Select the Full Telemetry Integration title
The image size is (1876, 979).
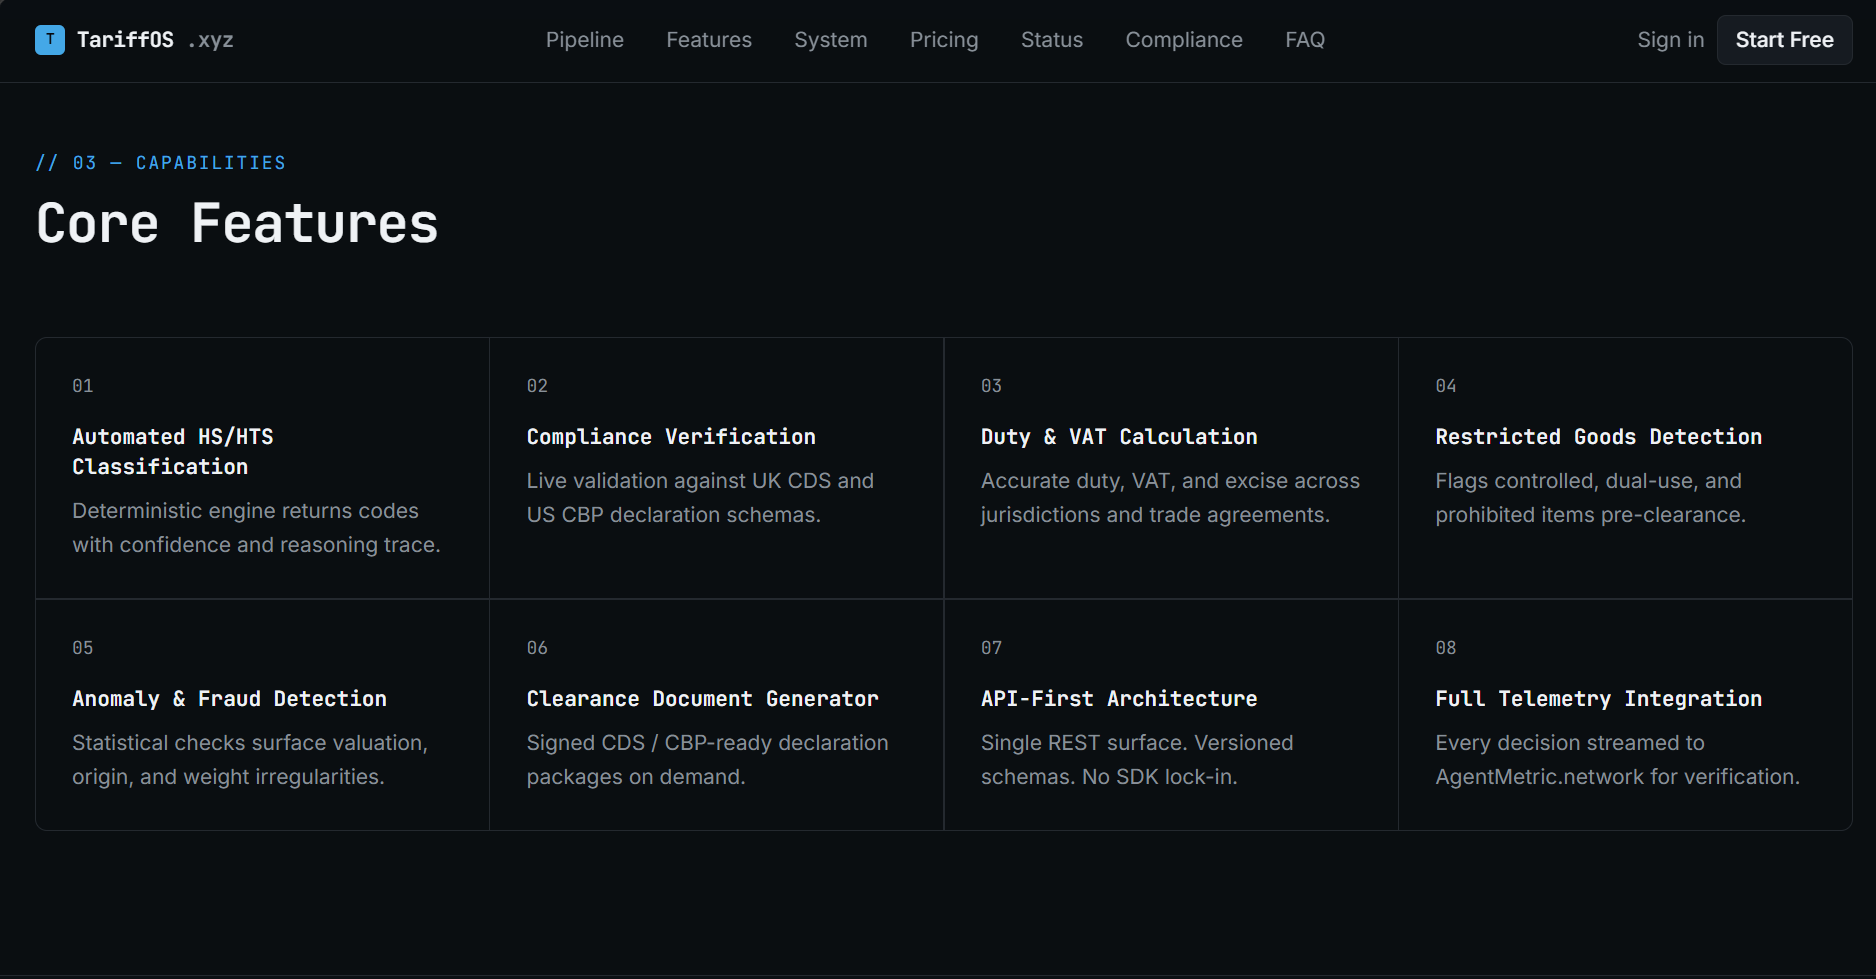pos(1599,699)
